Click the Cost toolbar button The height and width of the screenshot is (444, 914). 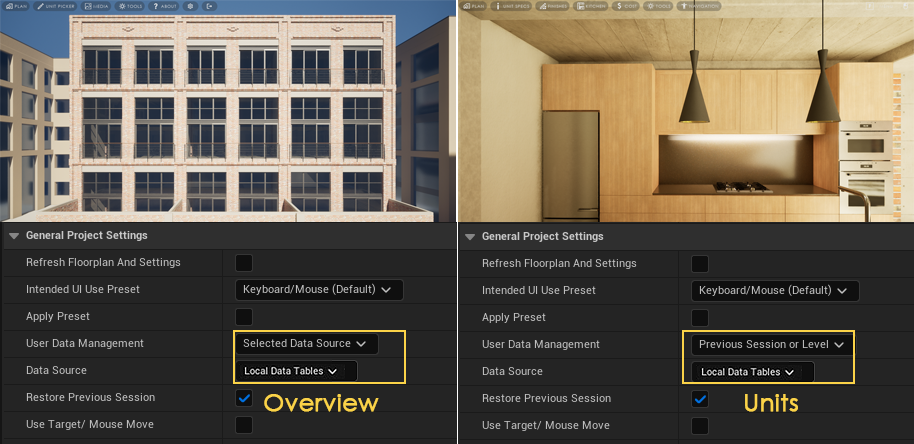click(x=628, y=6)
